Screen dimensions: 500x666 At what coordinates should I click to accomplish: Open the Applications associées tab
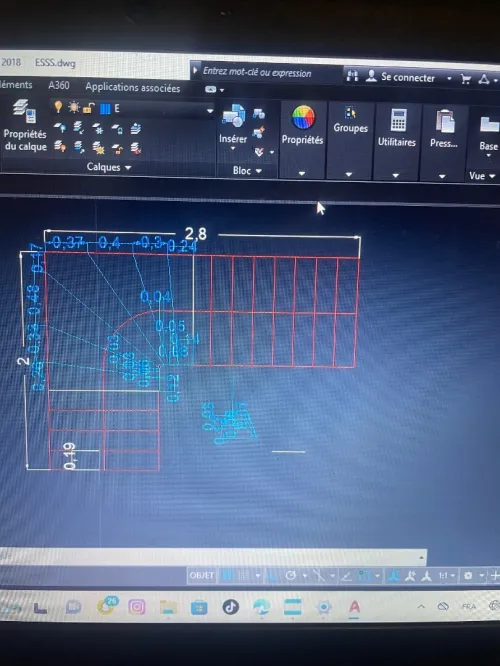pyautogui.click(x=133, y=87)
